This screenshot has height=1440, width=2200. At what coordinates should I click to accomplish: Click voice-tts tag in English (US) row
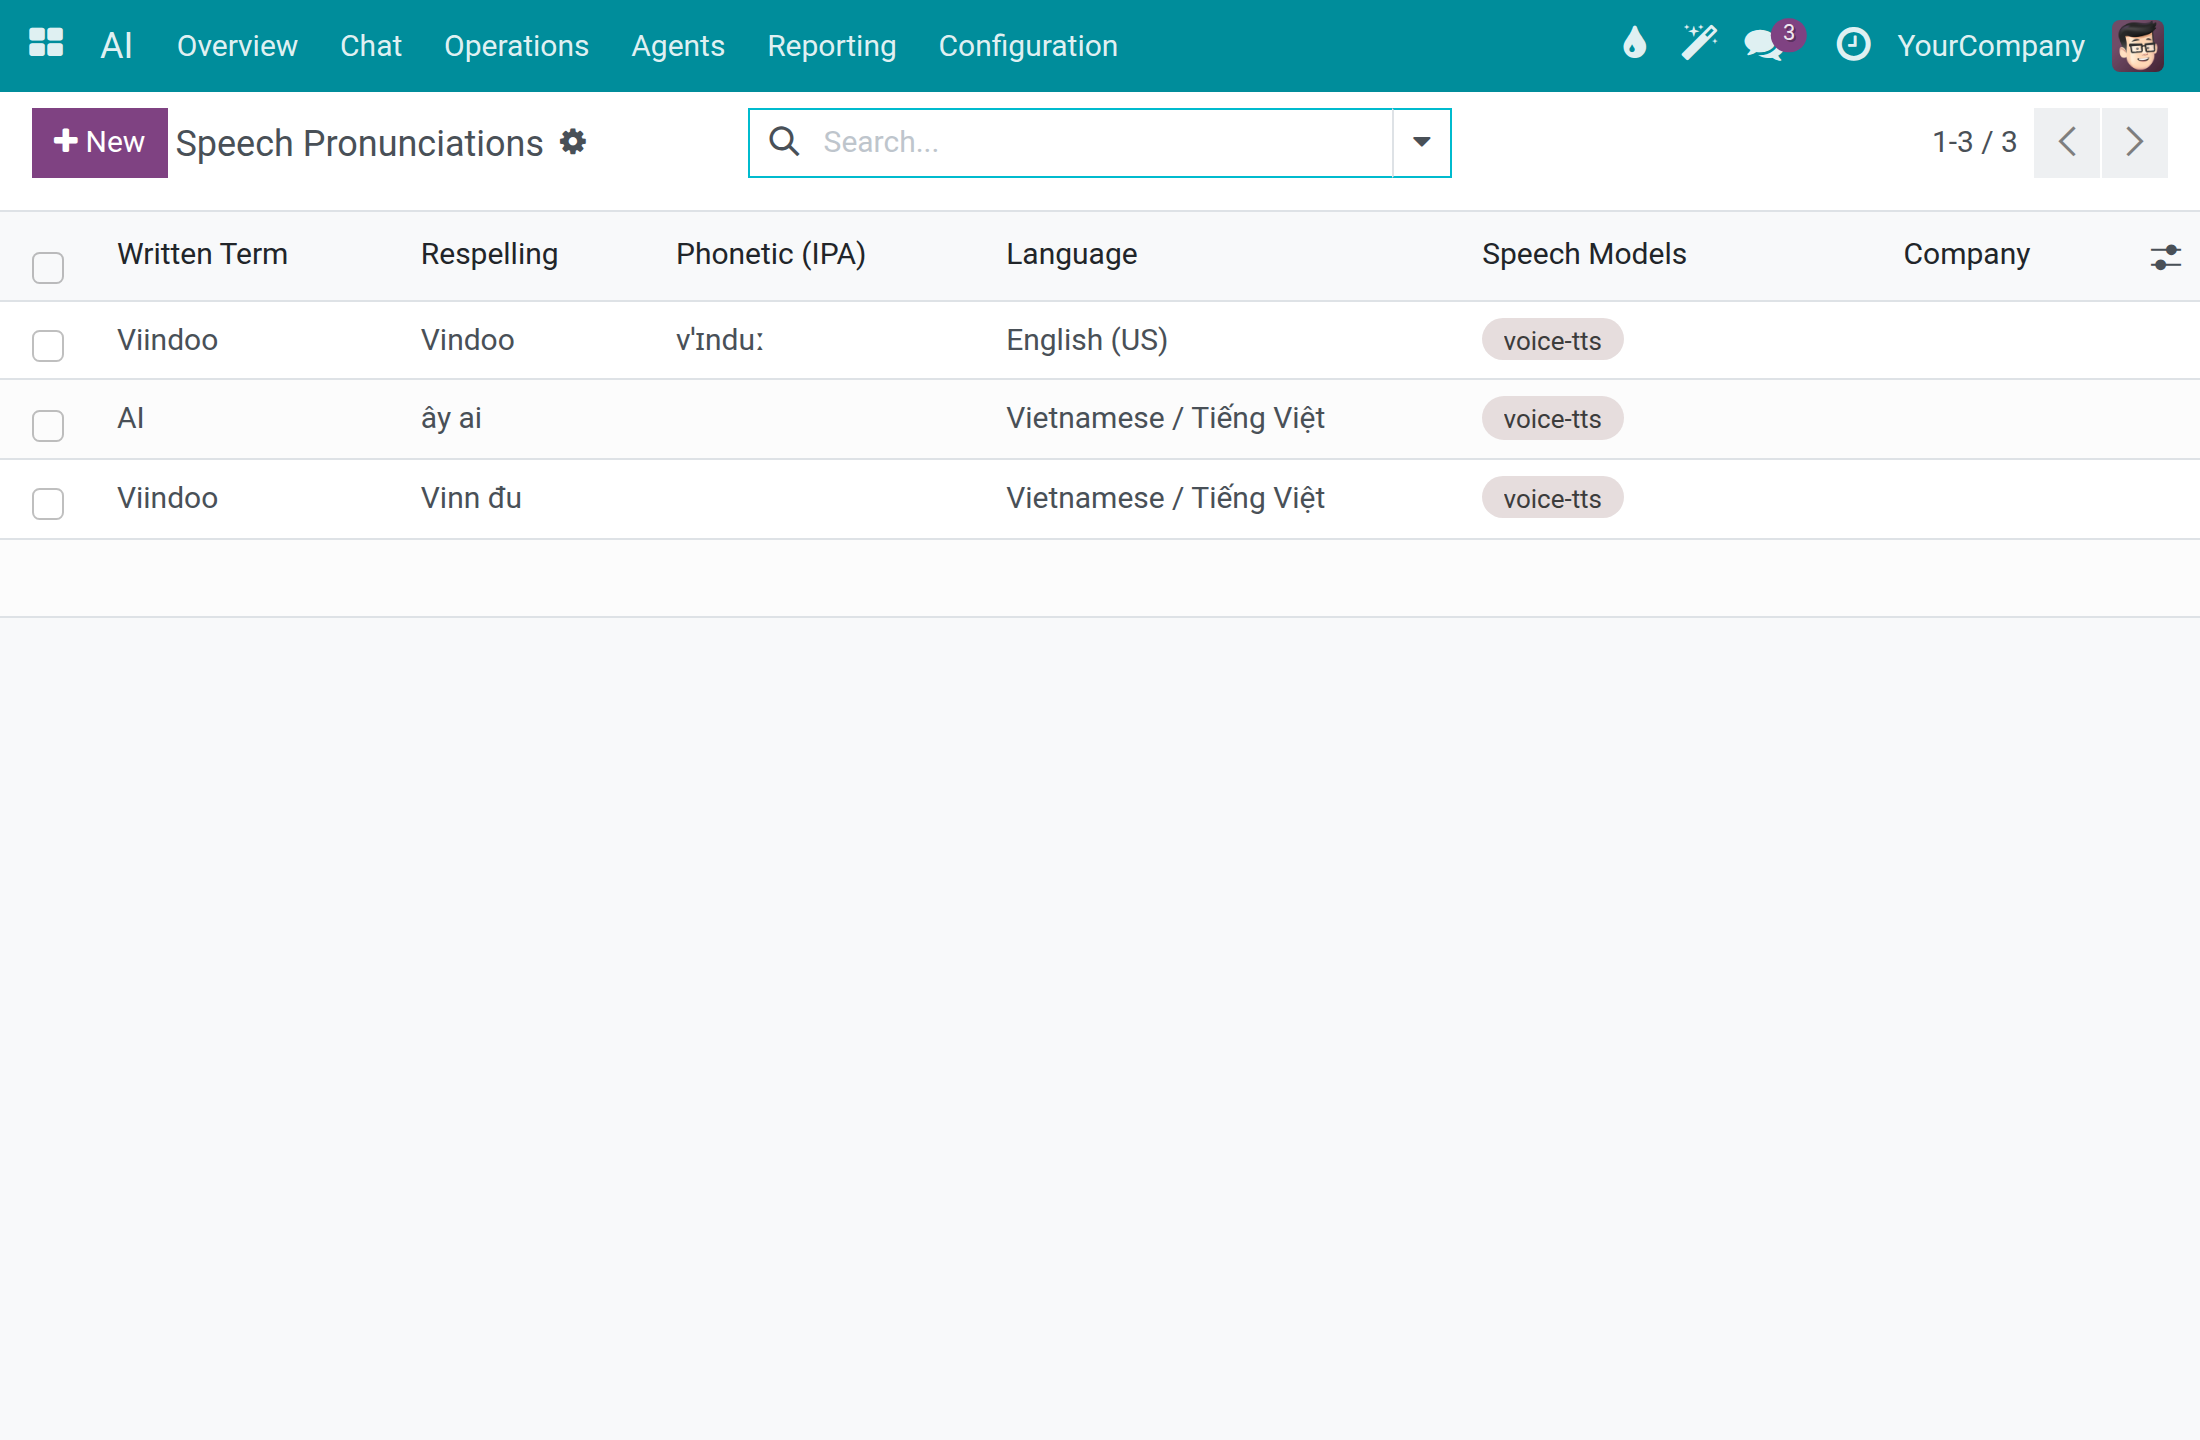[1552, 340]
